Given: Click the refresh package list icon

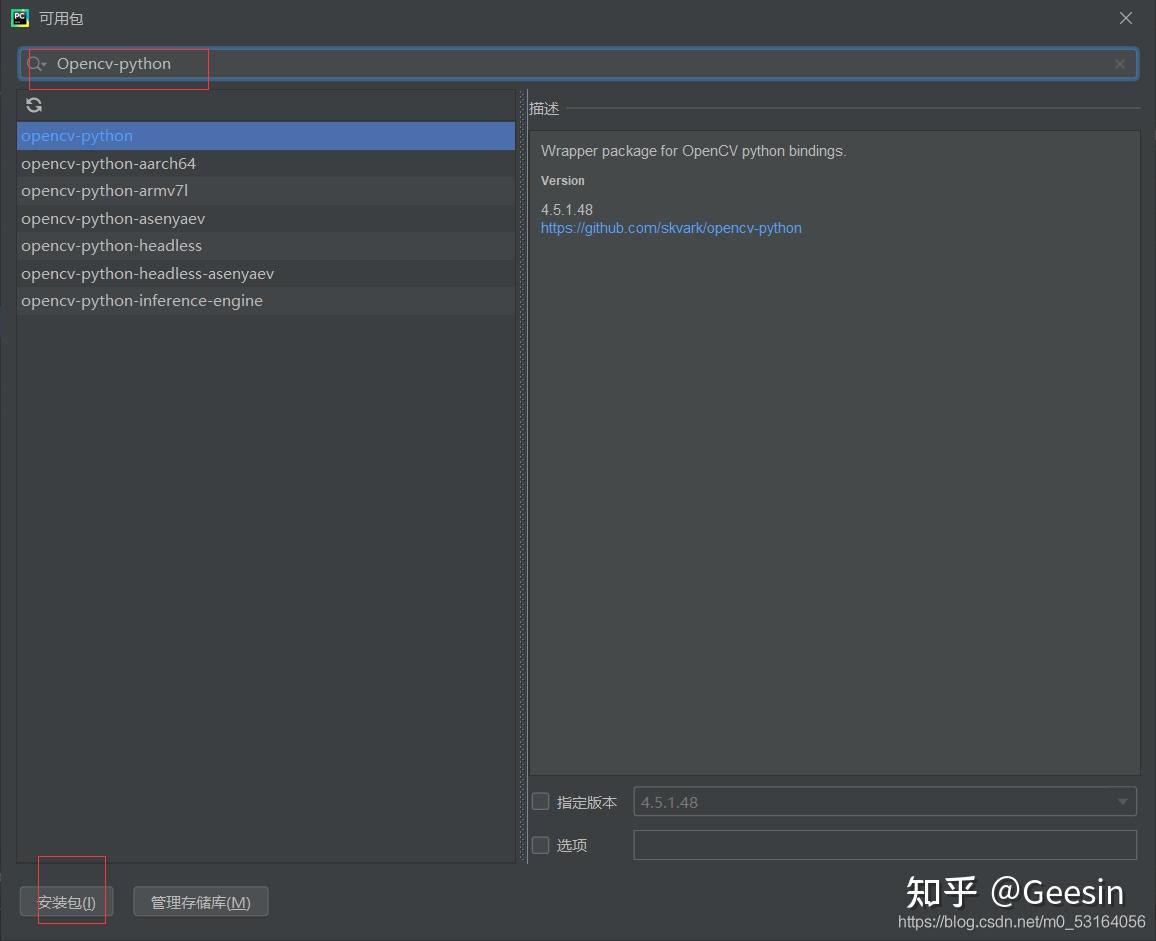Looking at the screenshot, I should point(33,105).
